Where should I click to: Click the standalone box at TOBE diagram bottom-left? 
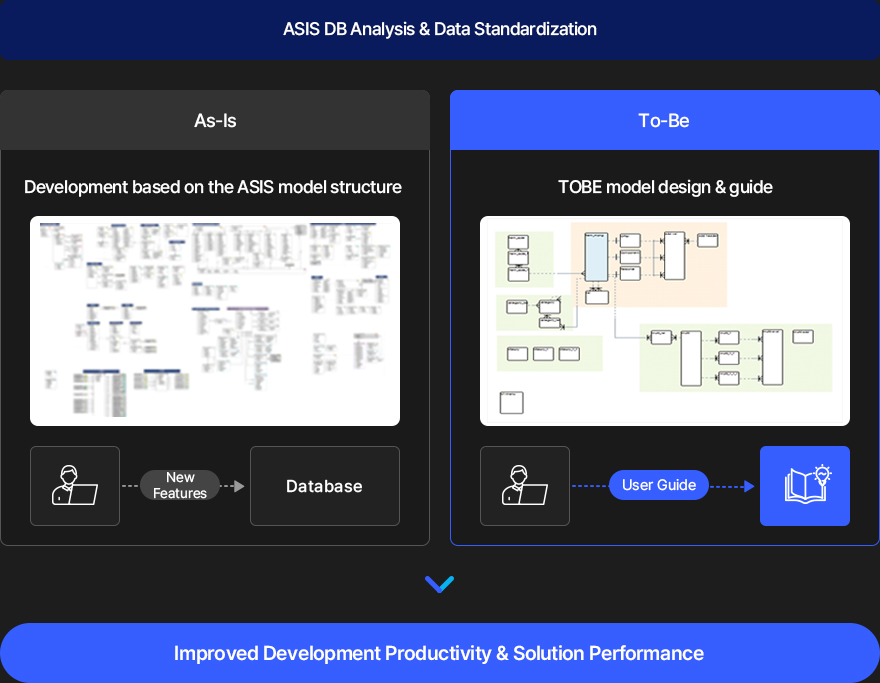[511, 402]
